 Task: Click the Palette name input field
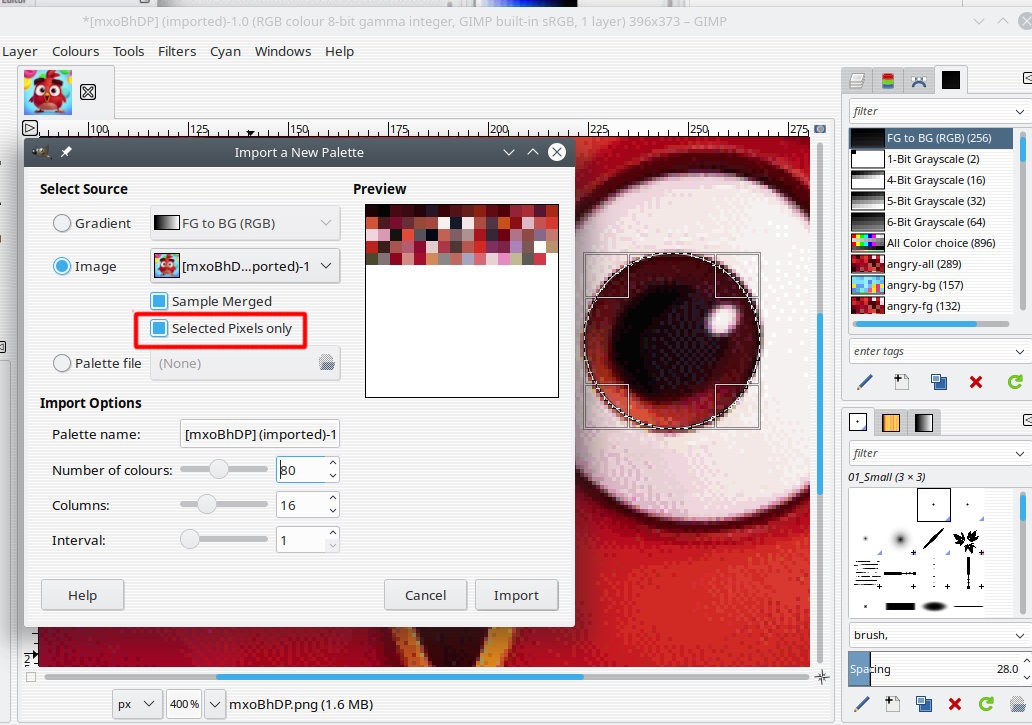(259, 434)
